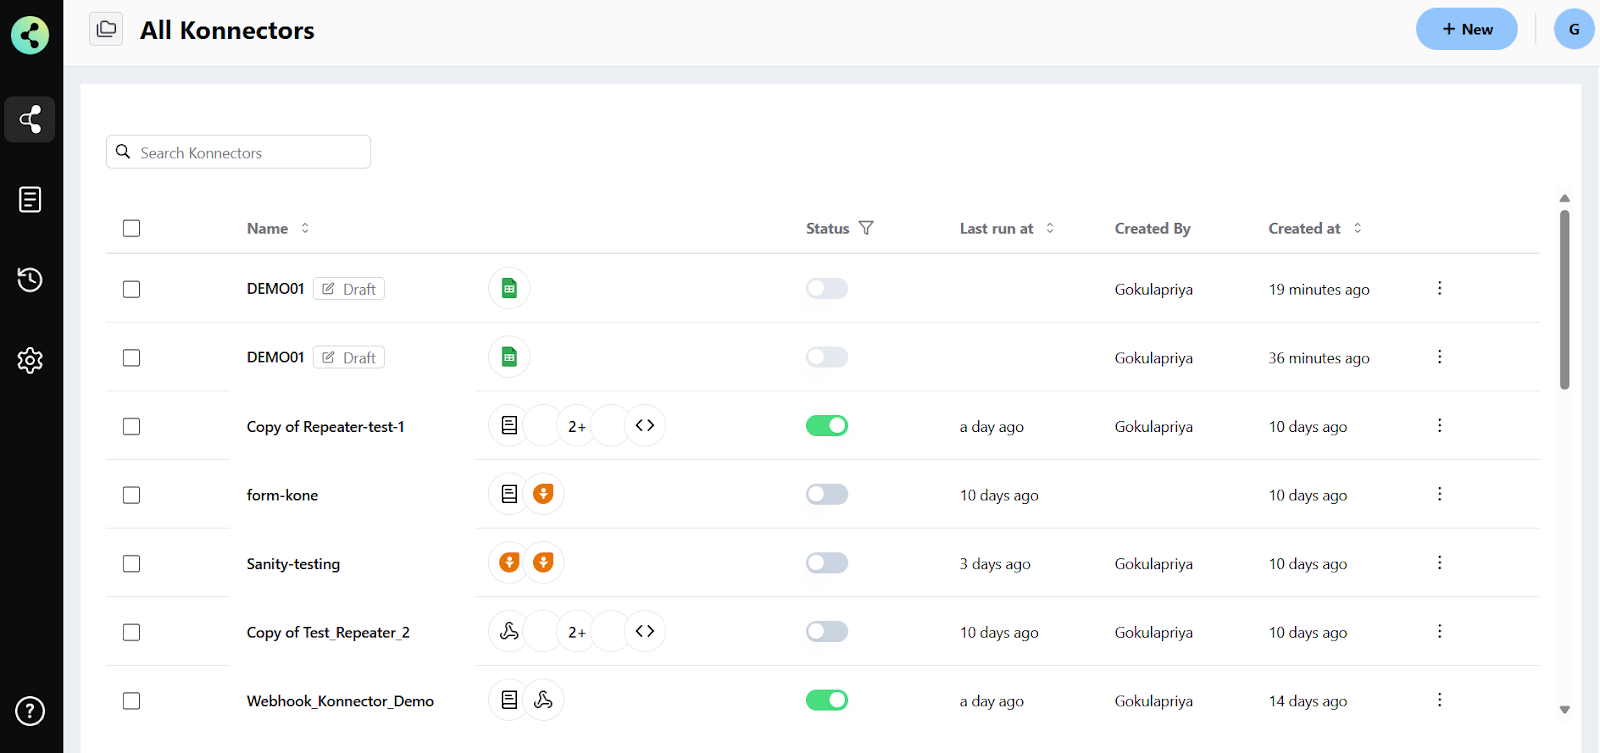This screenshot has width=1600, height=753.
Task: Click the Search Konnectors input field
Action: coord(238,152)
